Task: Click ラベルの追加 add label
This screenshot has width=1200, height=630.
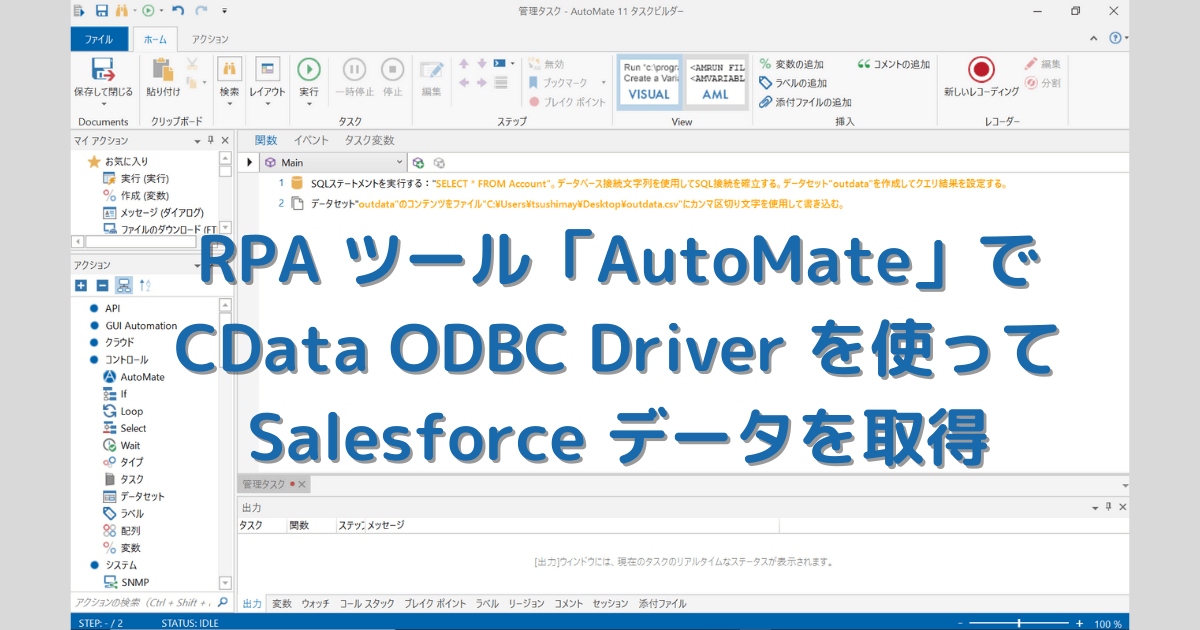Action: click(793, 83)
